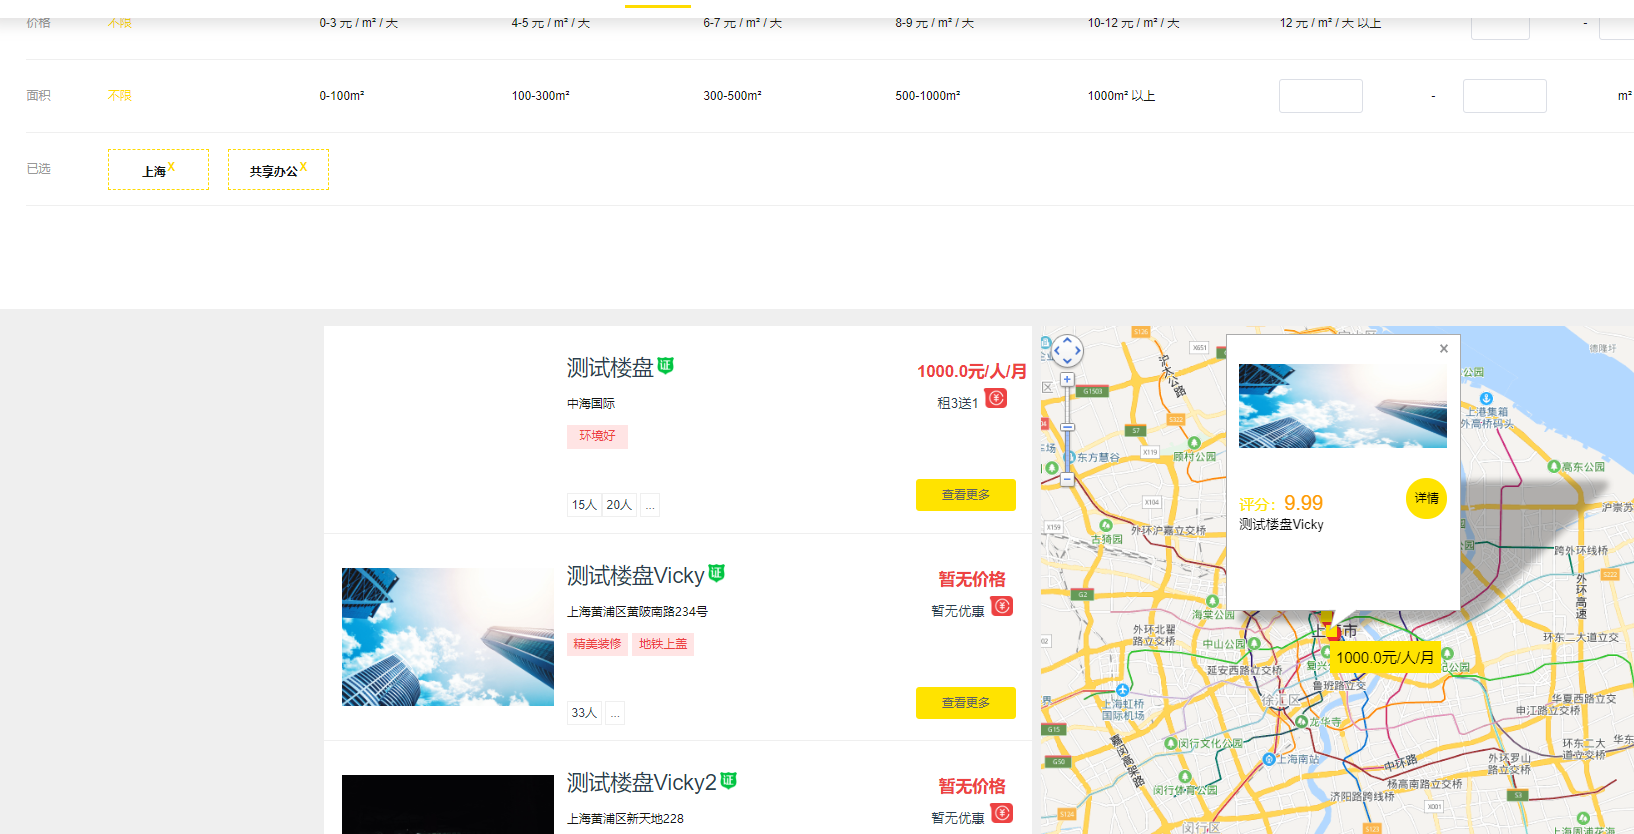Filter area by 1000m² 以上
Image resolution: width=1634 pixels, height=834 pixels.
click(1122, 96)
